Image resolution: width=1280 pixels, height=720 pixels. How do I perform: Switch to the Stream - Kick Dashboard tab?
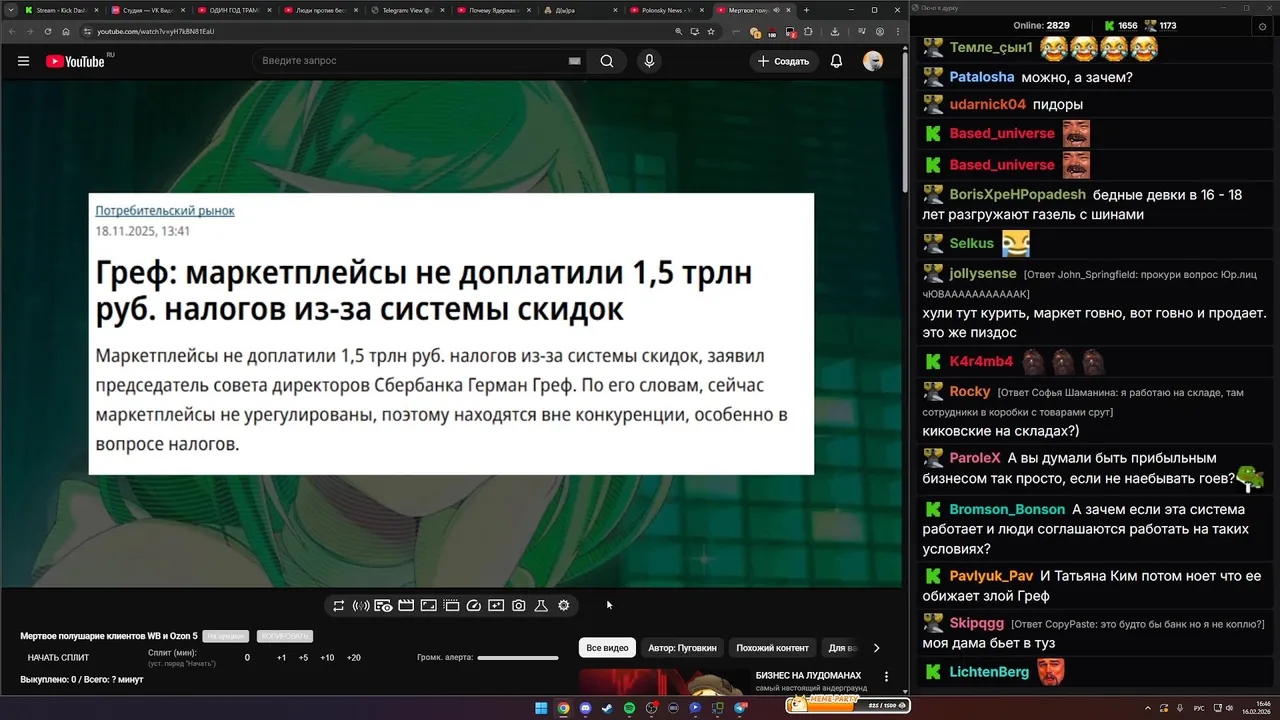61,10
